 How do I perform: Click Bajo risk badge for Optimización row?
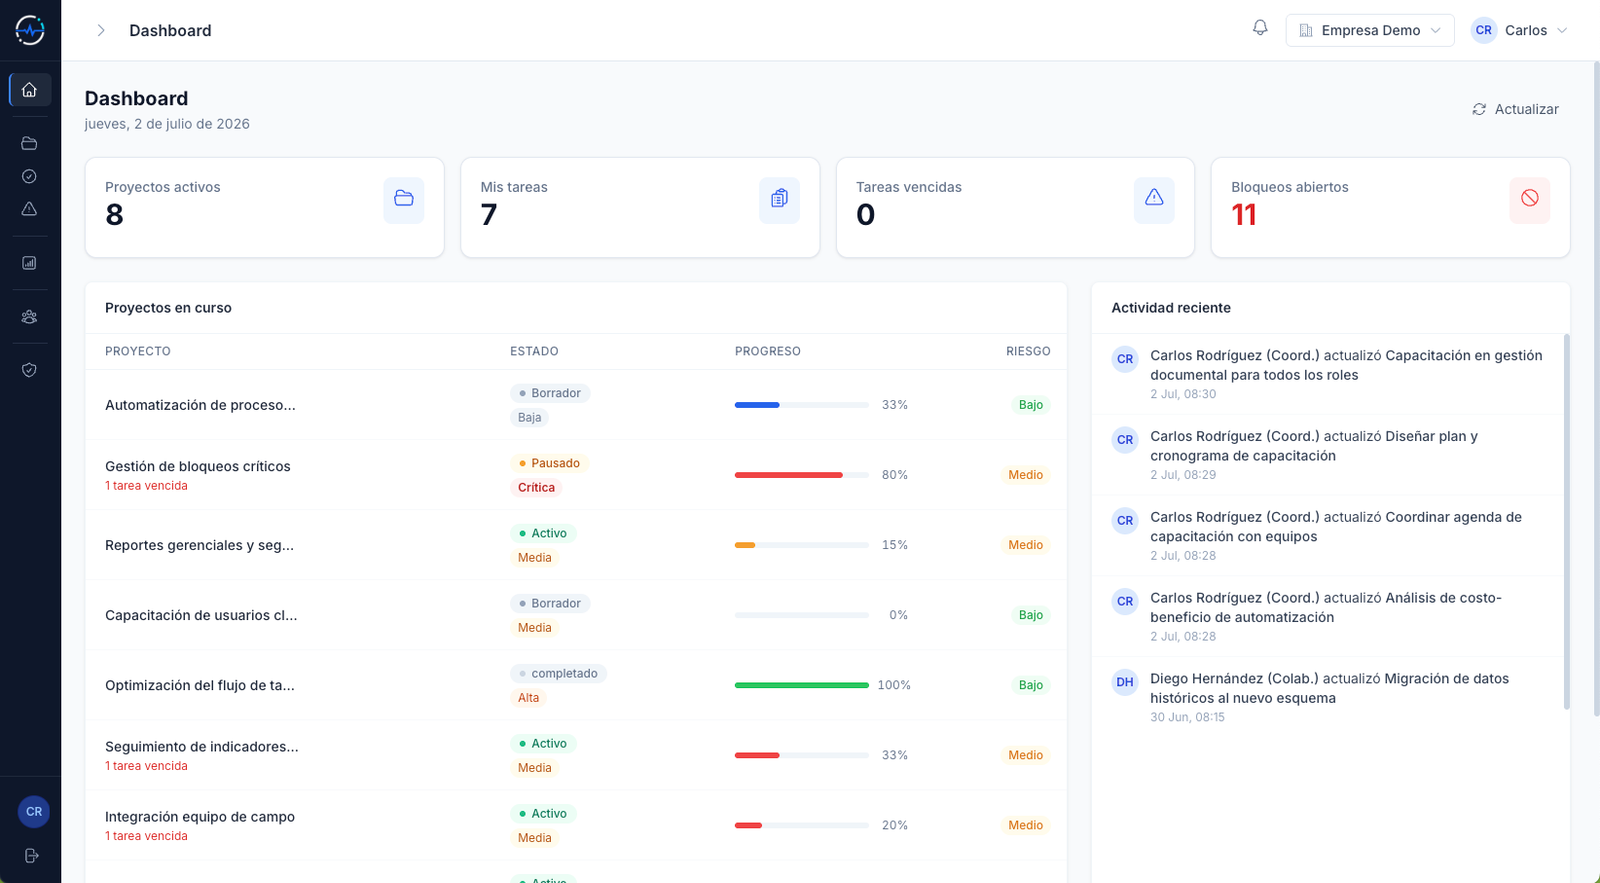[1031, 685]
